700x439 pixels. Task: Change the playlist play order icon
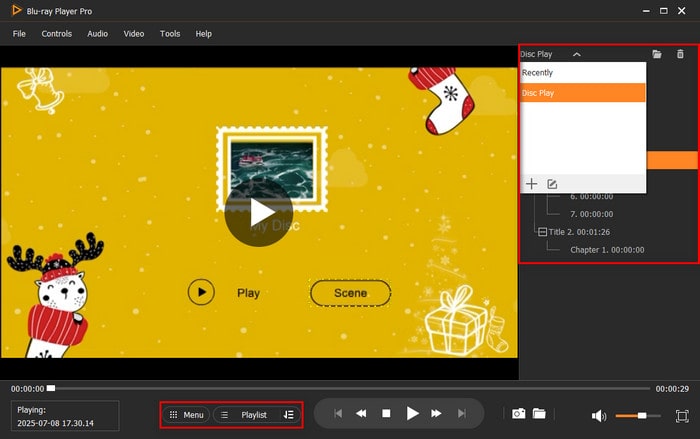288,414
